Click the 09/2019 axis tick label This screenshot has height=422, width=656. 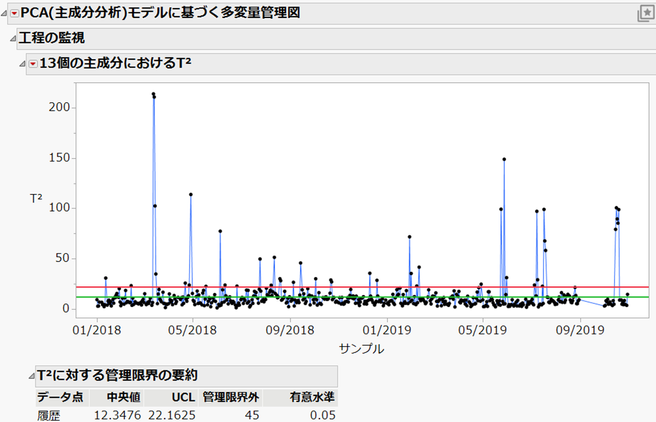pos(580,330)
